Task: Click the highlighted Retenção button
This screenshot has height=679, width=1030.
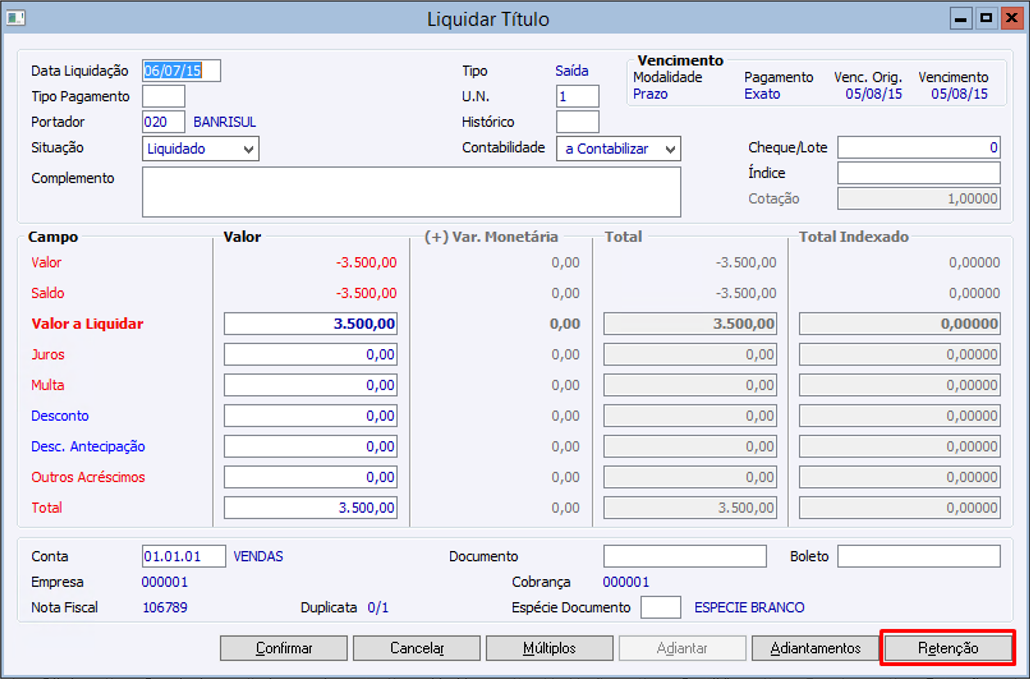Action: point(948,648)
